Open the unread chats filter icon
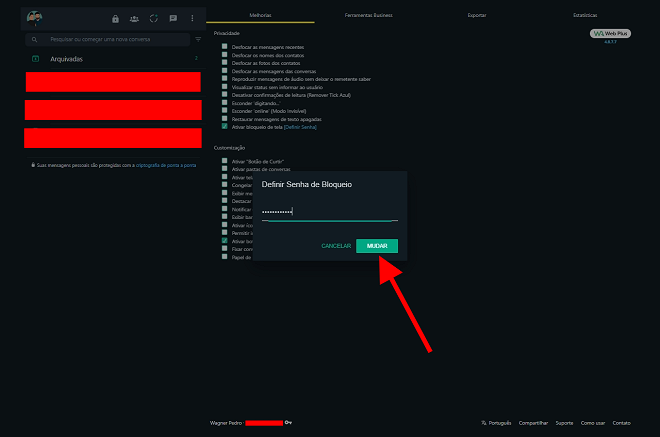Image resolution: width=660 pixels, height=437 pixels. pos(197,40)
